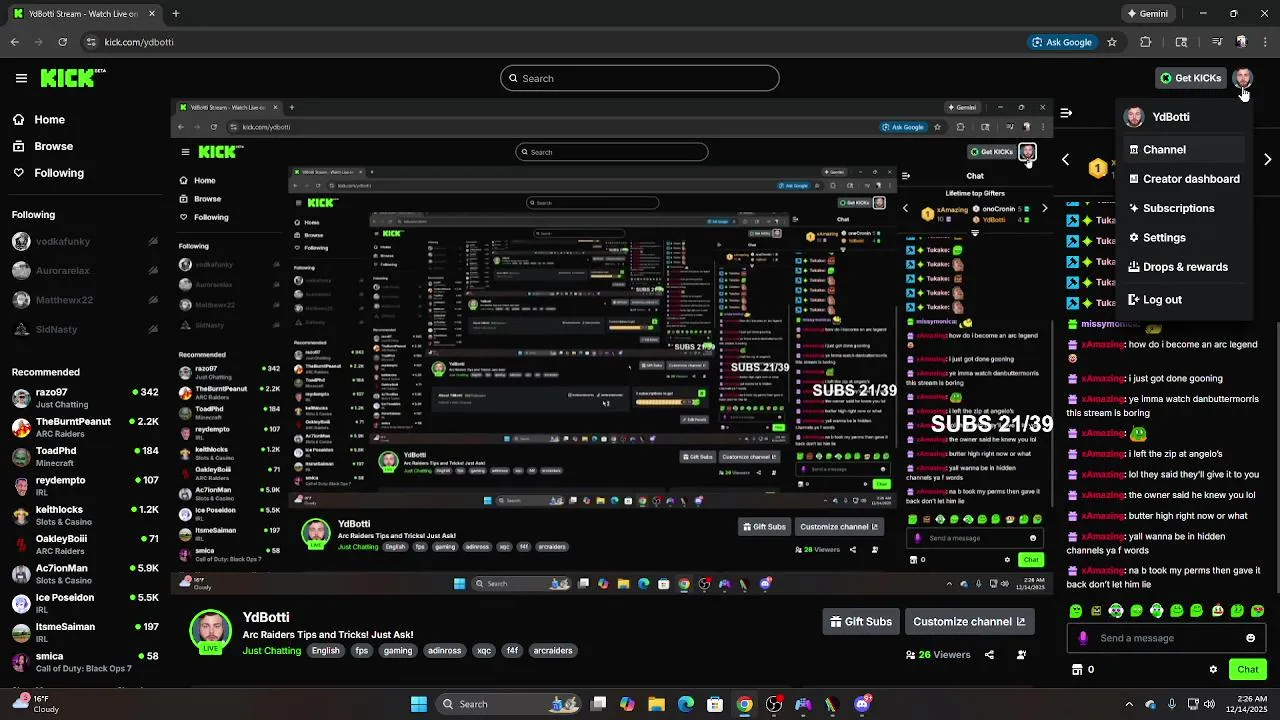Image resolution: width=1280 pixels, height=720 pixels.
Task: Open a new Chrome tab
Action: 175,14
